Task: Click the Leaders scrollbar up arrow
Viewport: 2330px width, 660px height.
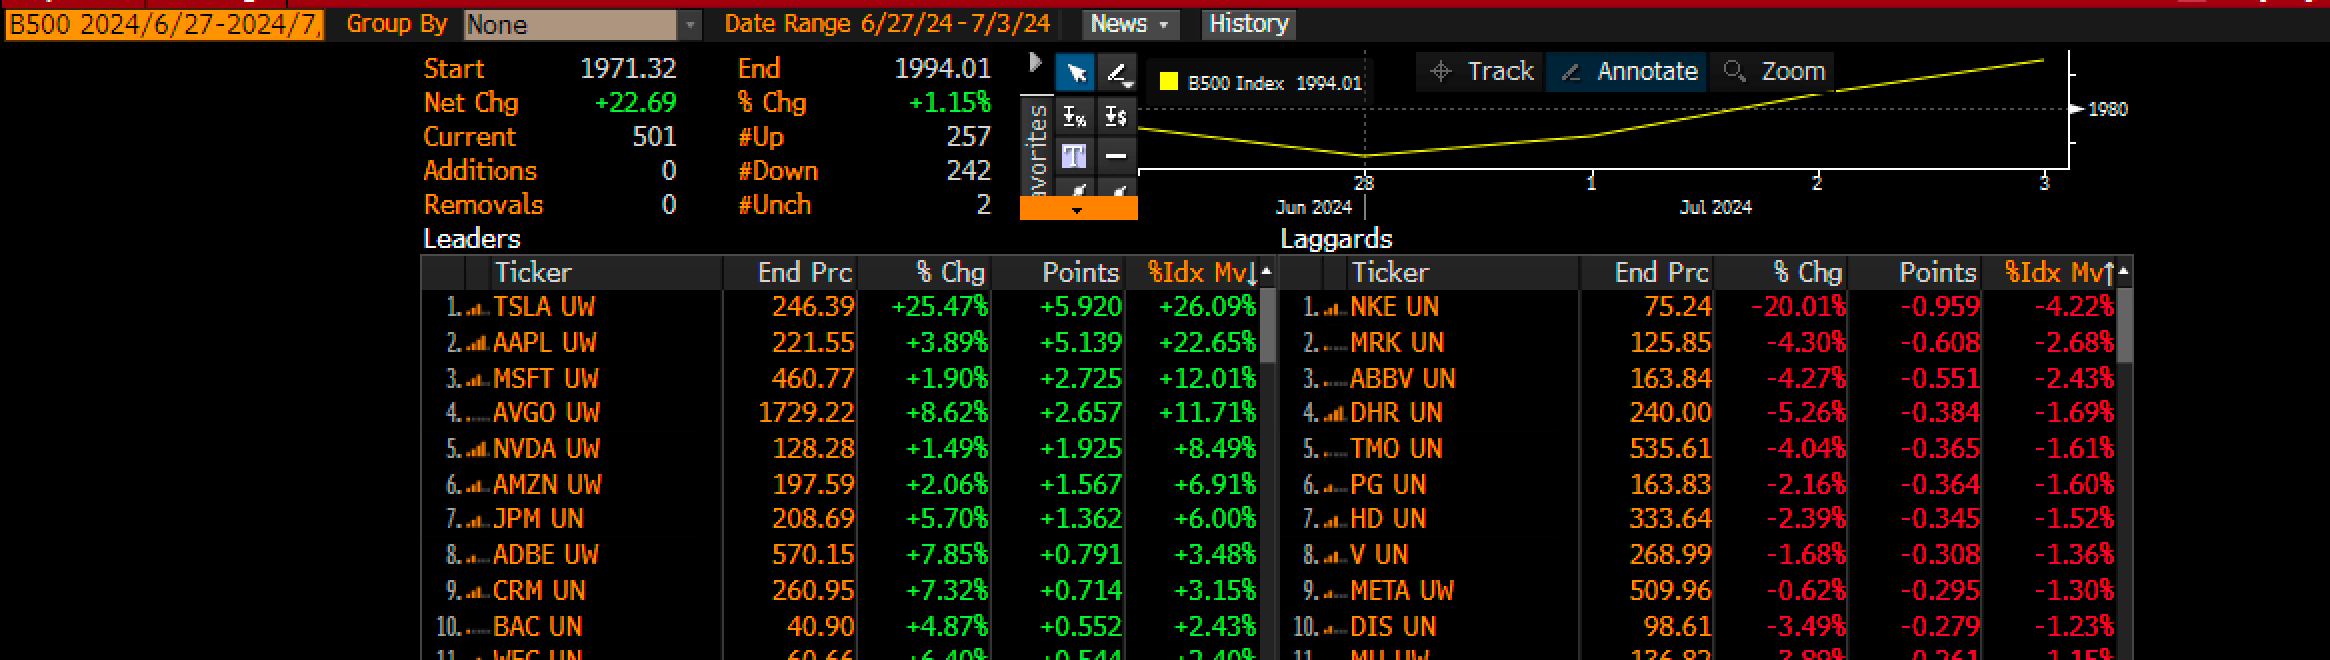Action: (x=1267, y=272)
